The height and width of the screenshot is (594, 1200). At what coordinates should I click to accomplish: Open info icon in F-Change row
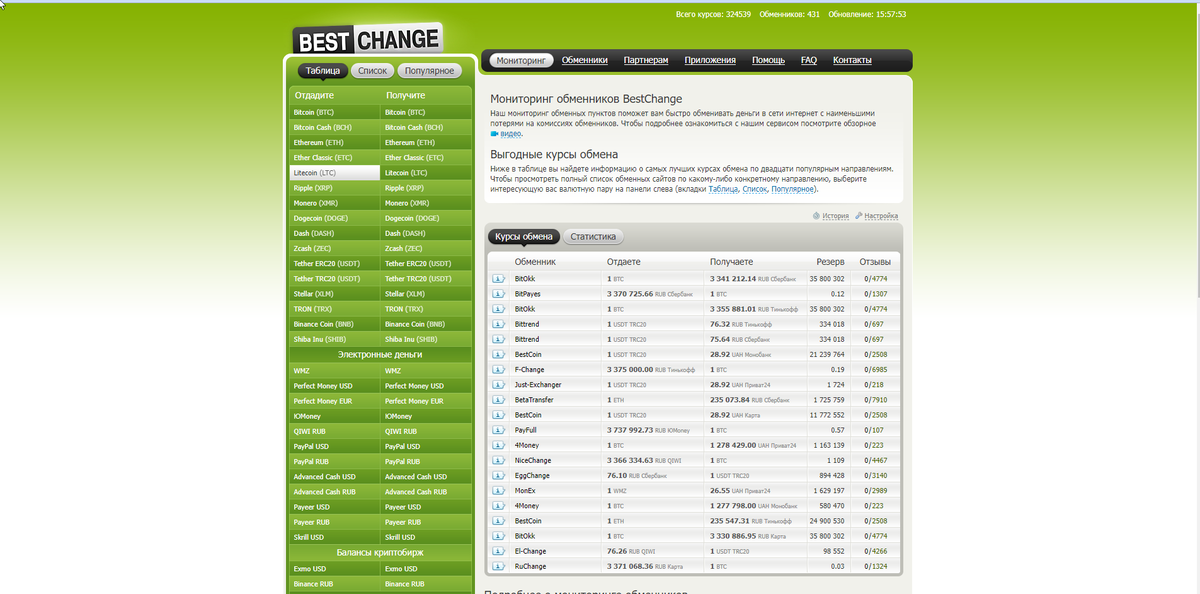click(498, 369)
